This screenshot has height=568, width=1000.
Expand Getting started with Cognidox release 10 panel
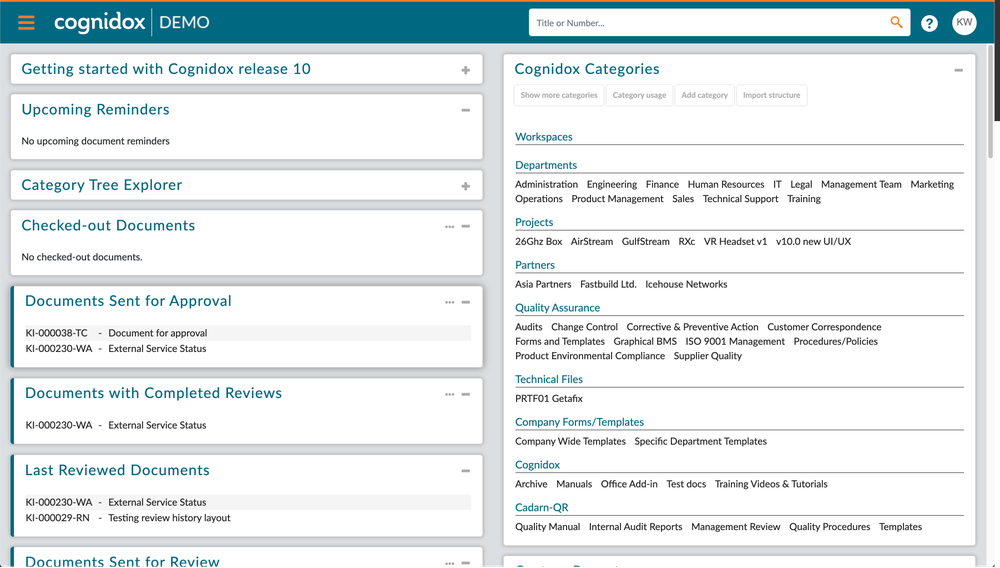coord(466,70)
